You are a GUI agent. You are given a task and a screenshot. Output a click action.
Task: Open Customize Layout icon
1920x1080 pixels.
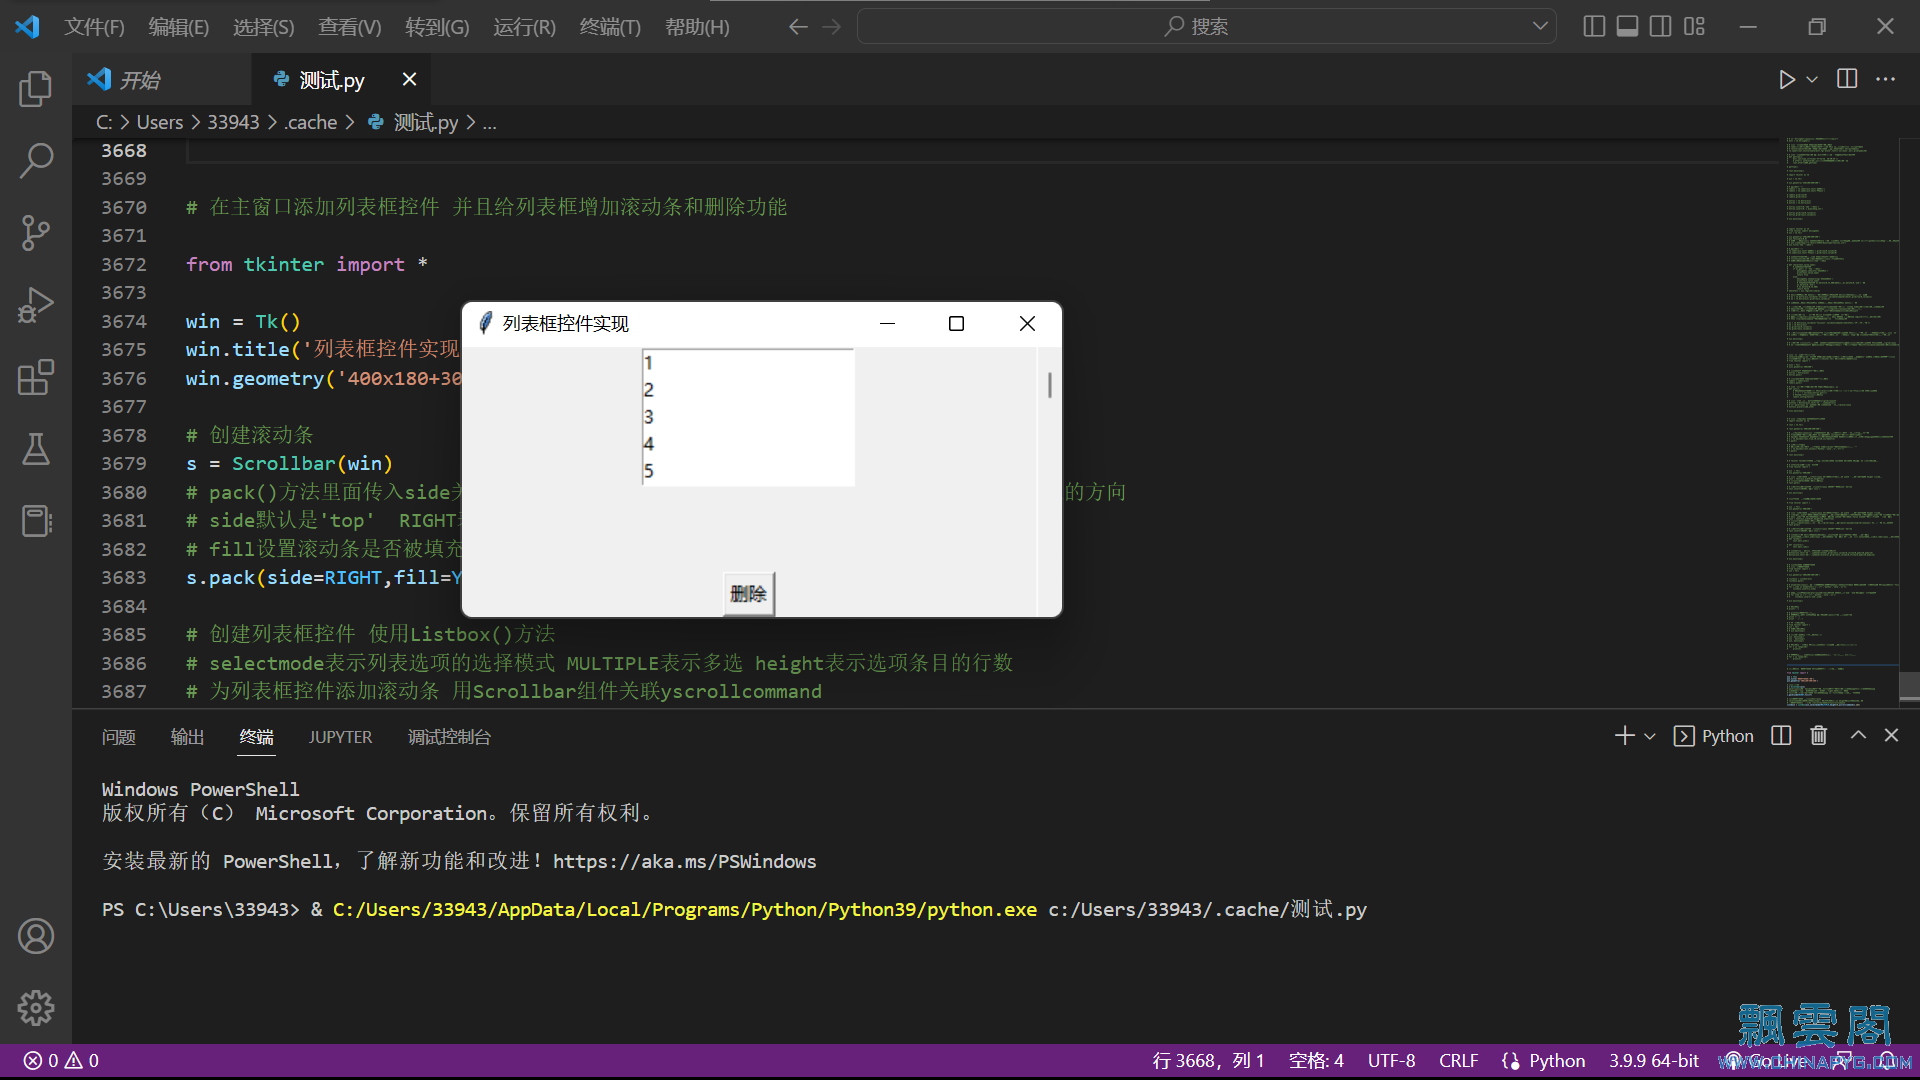click(x=1694, y=26)
